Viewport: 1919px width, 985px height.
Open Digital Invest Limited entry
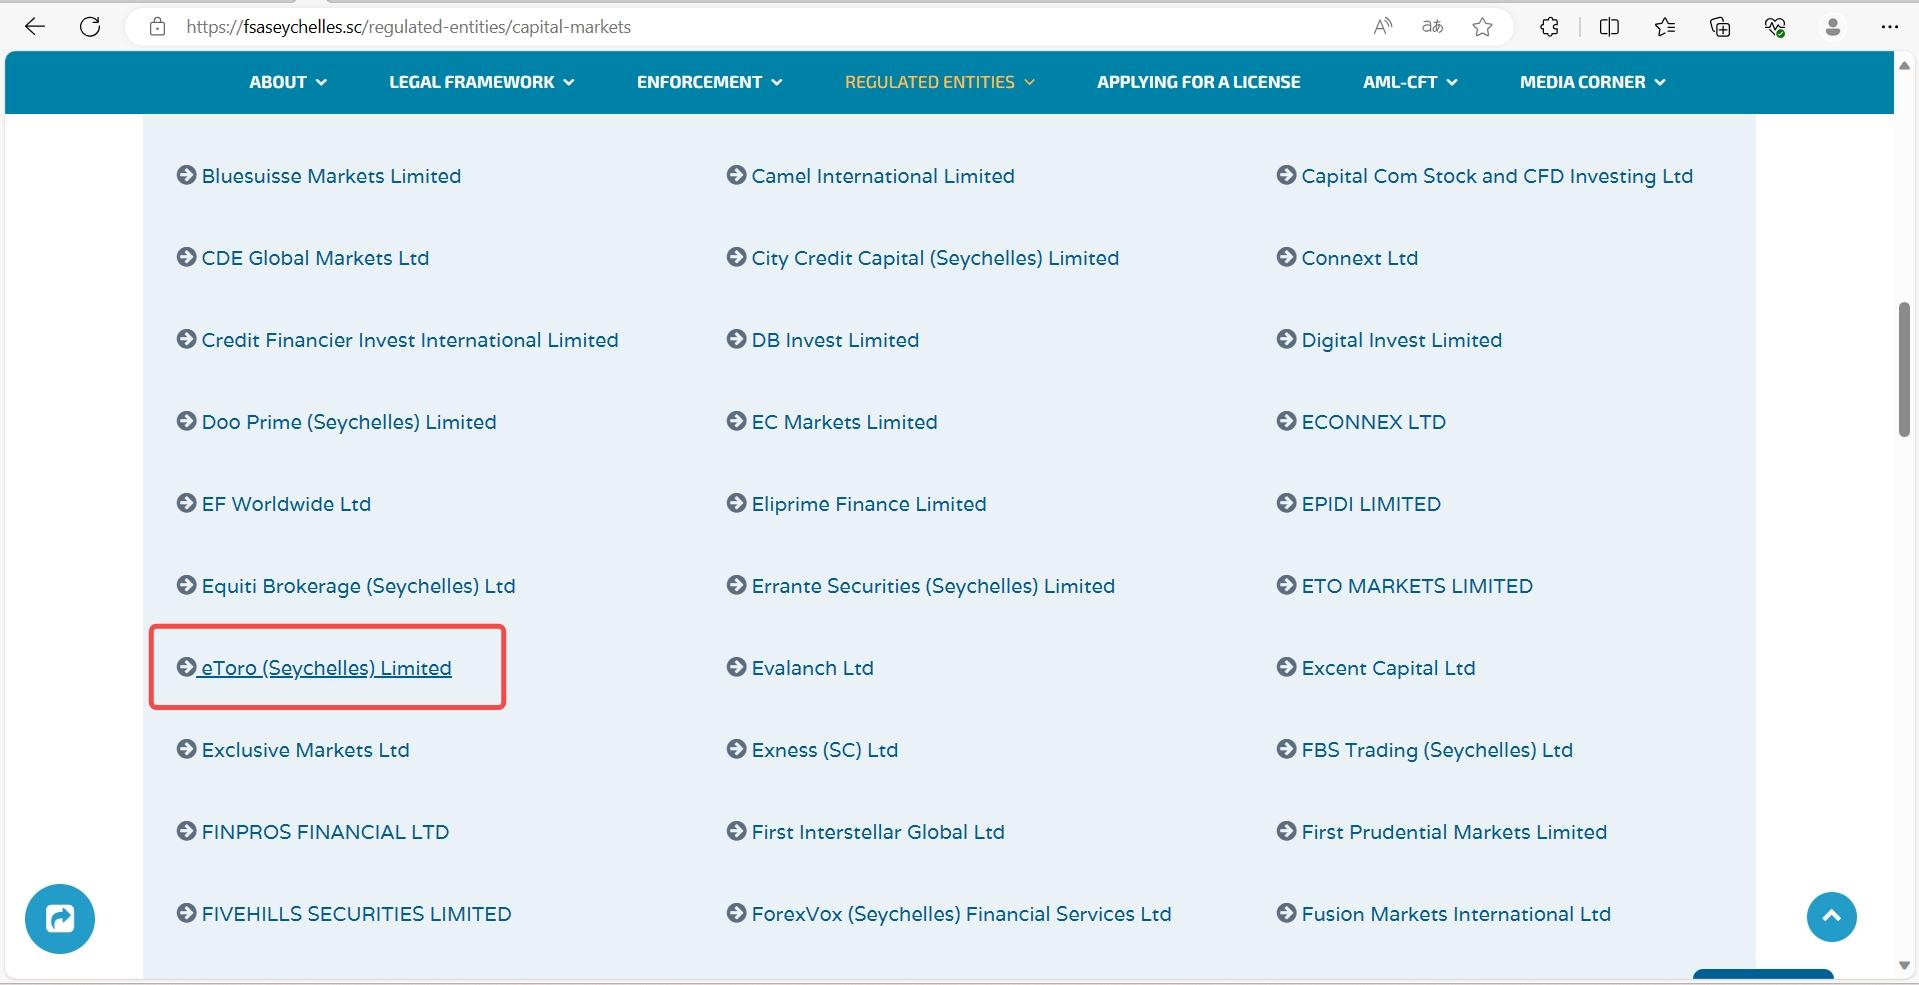(1401, 340)
